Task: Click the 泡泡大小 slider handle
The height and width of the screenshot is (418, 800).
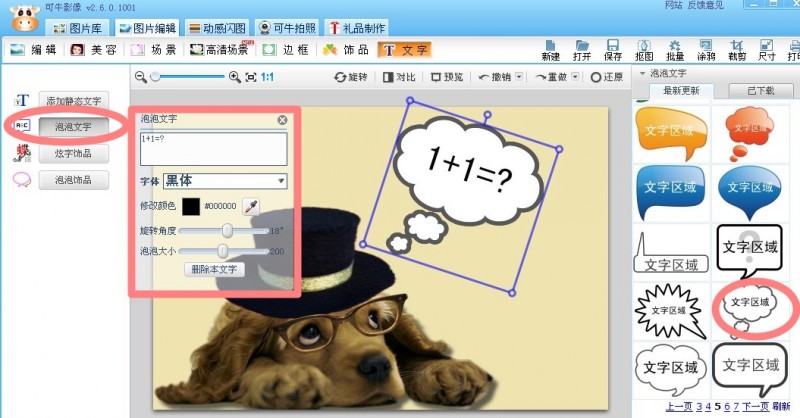Action: tap(222, 251)
